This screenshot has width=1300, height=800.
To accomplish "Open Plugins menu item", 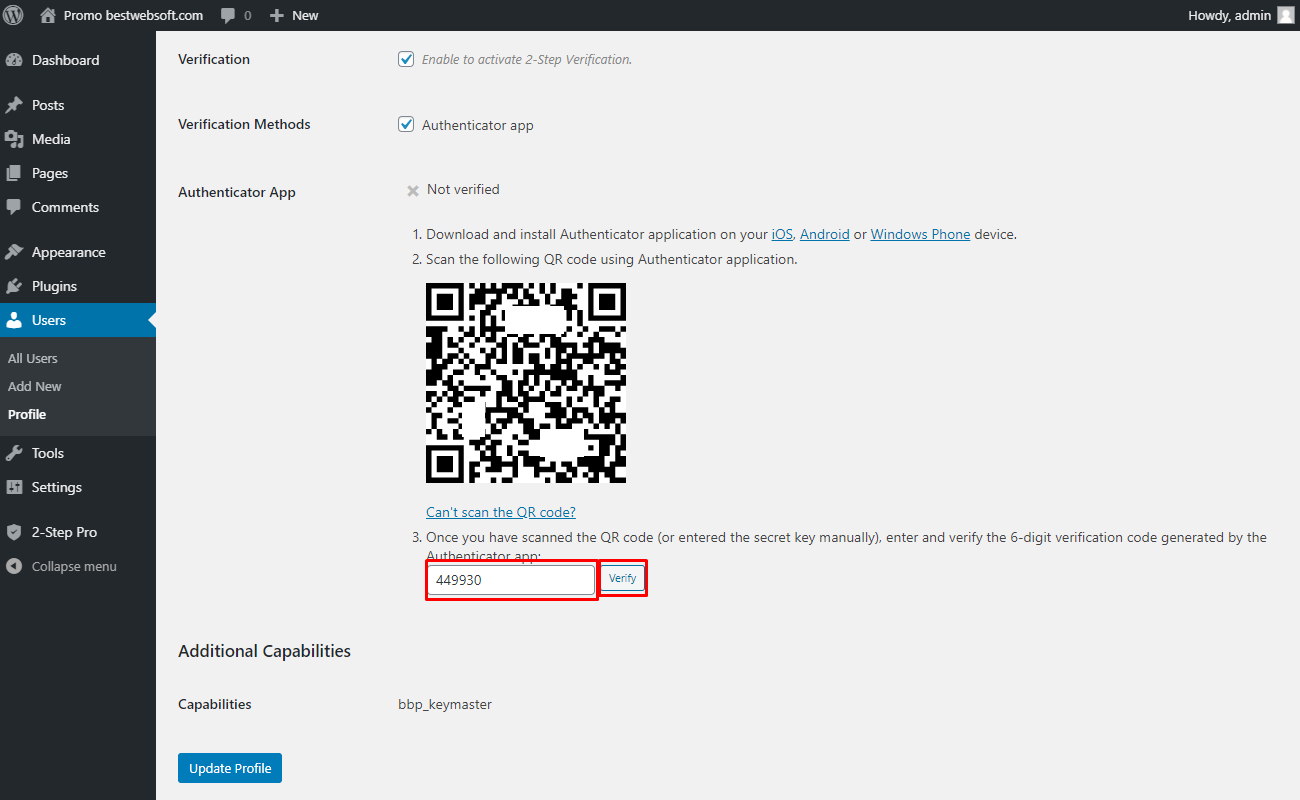I will [x=78, y=286].
